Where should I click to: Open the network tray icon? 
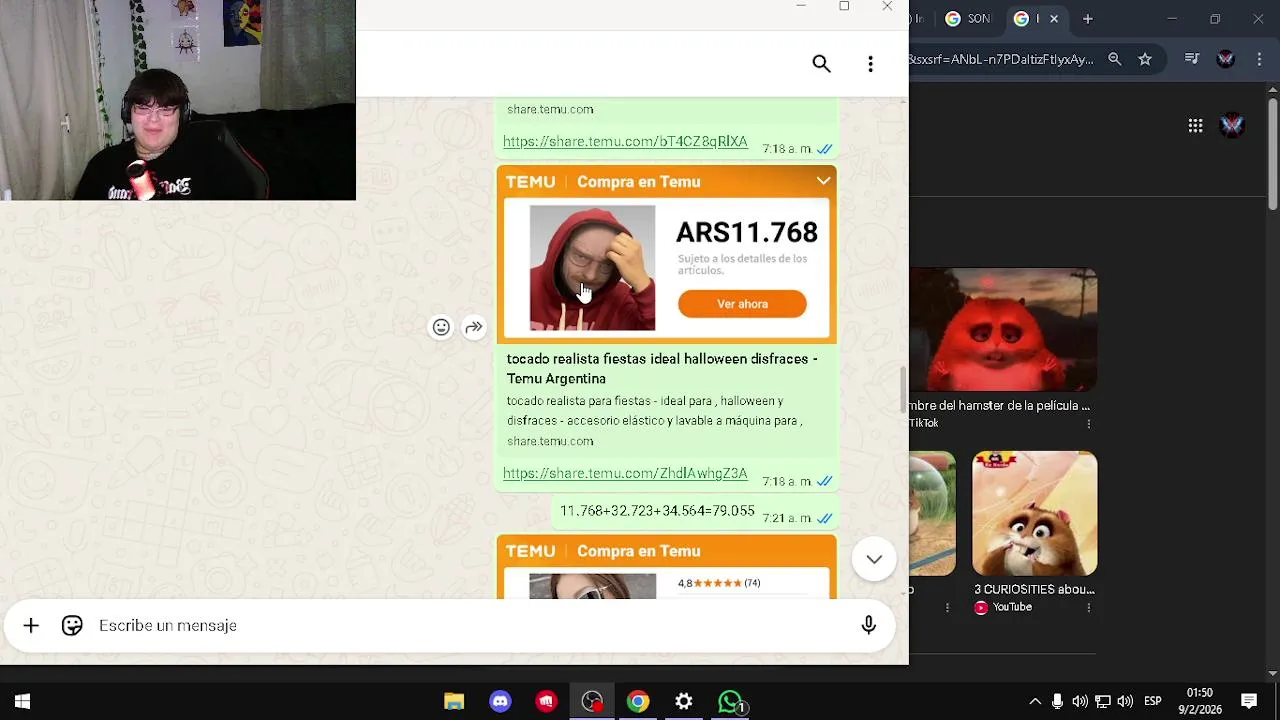point(1102,702)
